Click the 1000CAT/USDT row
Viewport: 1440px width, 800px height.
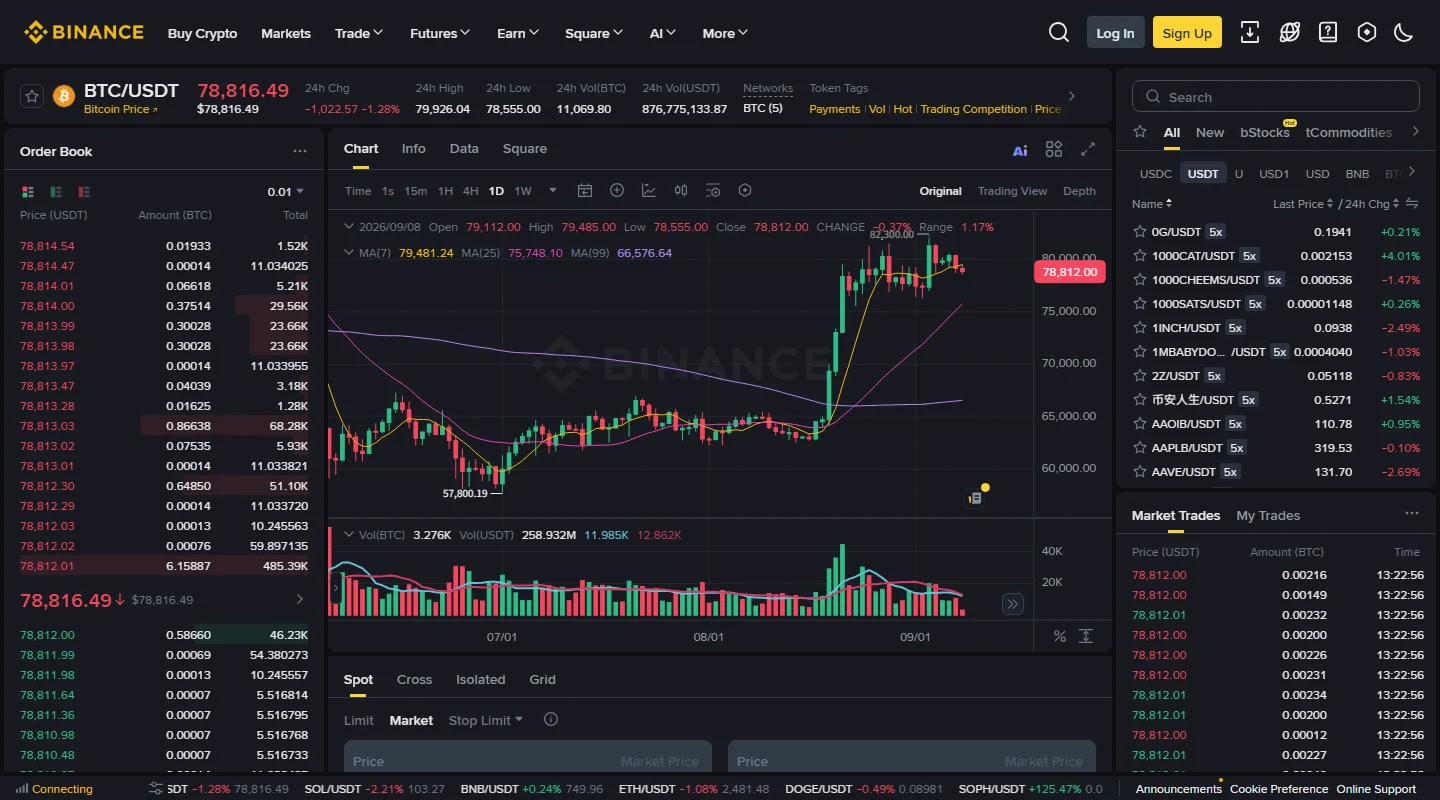point(1276,256)
